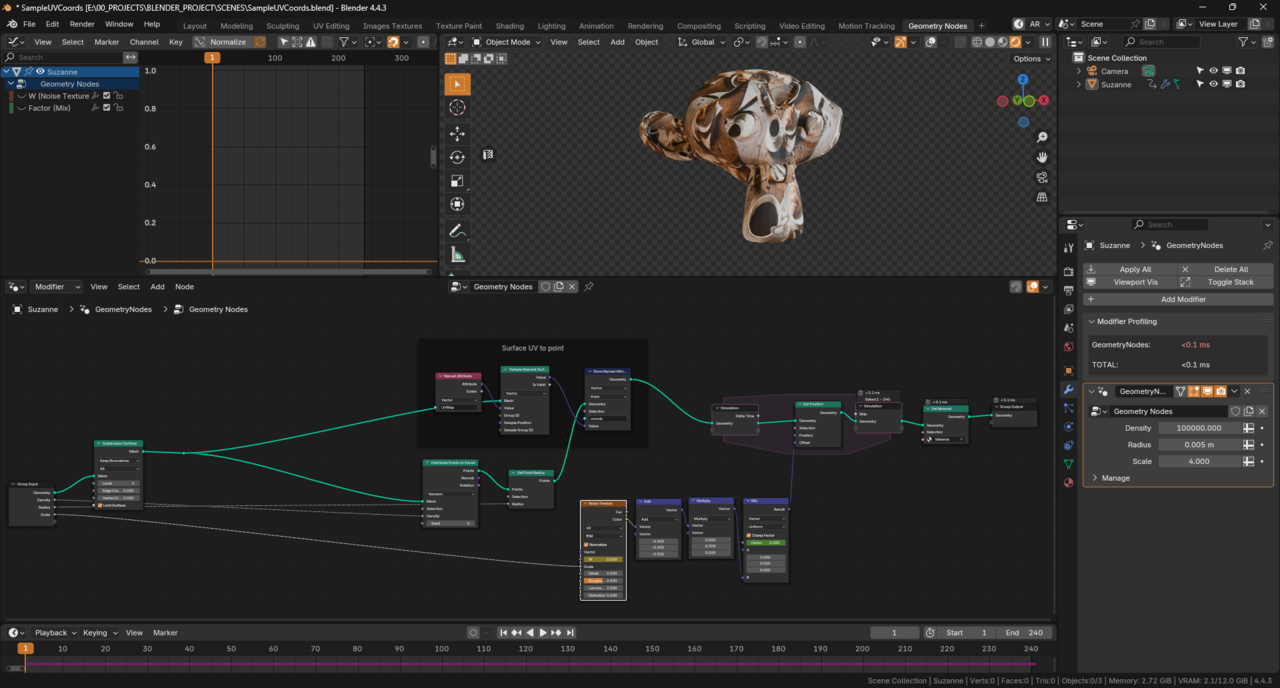1280x688 pixels.
Task: Expand the Camera item in outliner
Action: (x=1079, y=71)
